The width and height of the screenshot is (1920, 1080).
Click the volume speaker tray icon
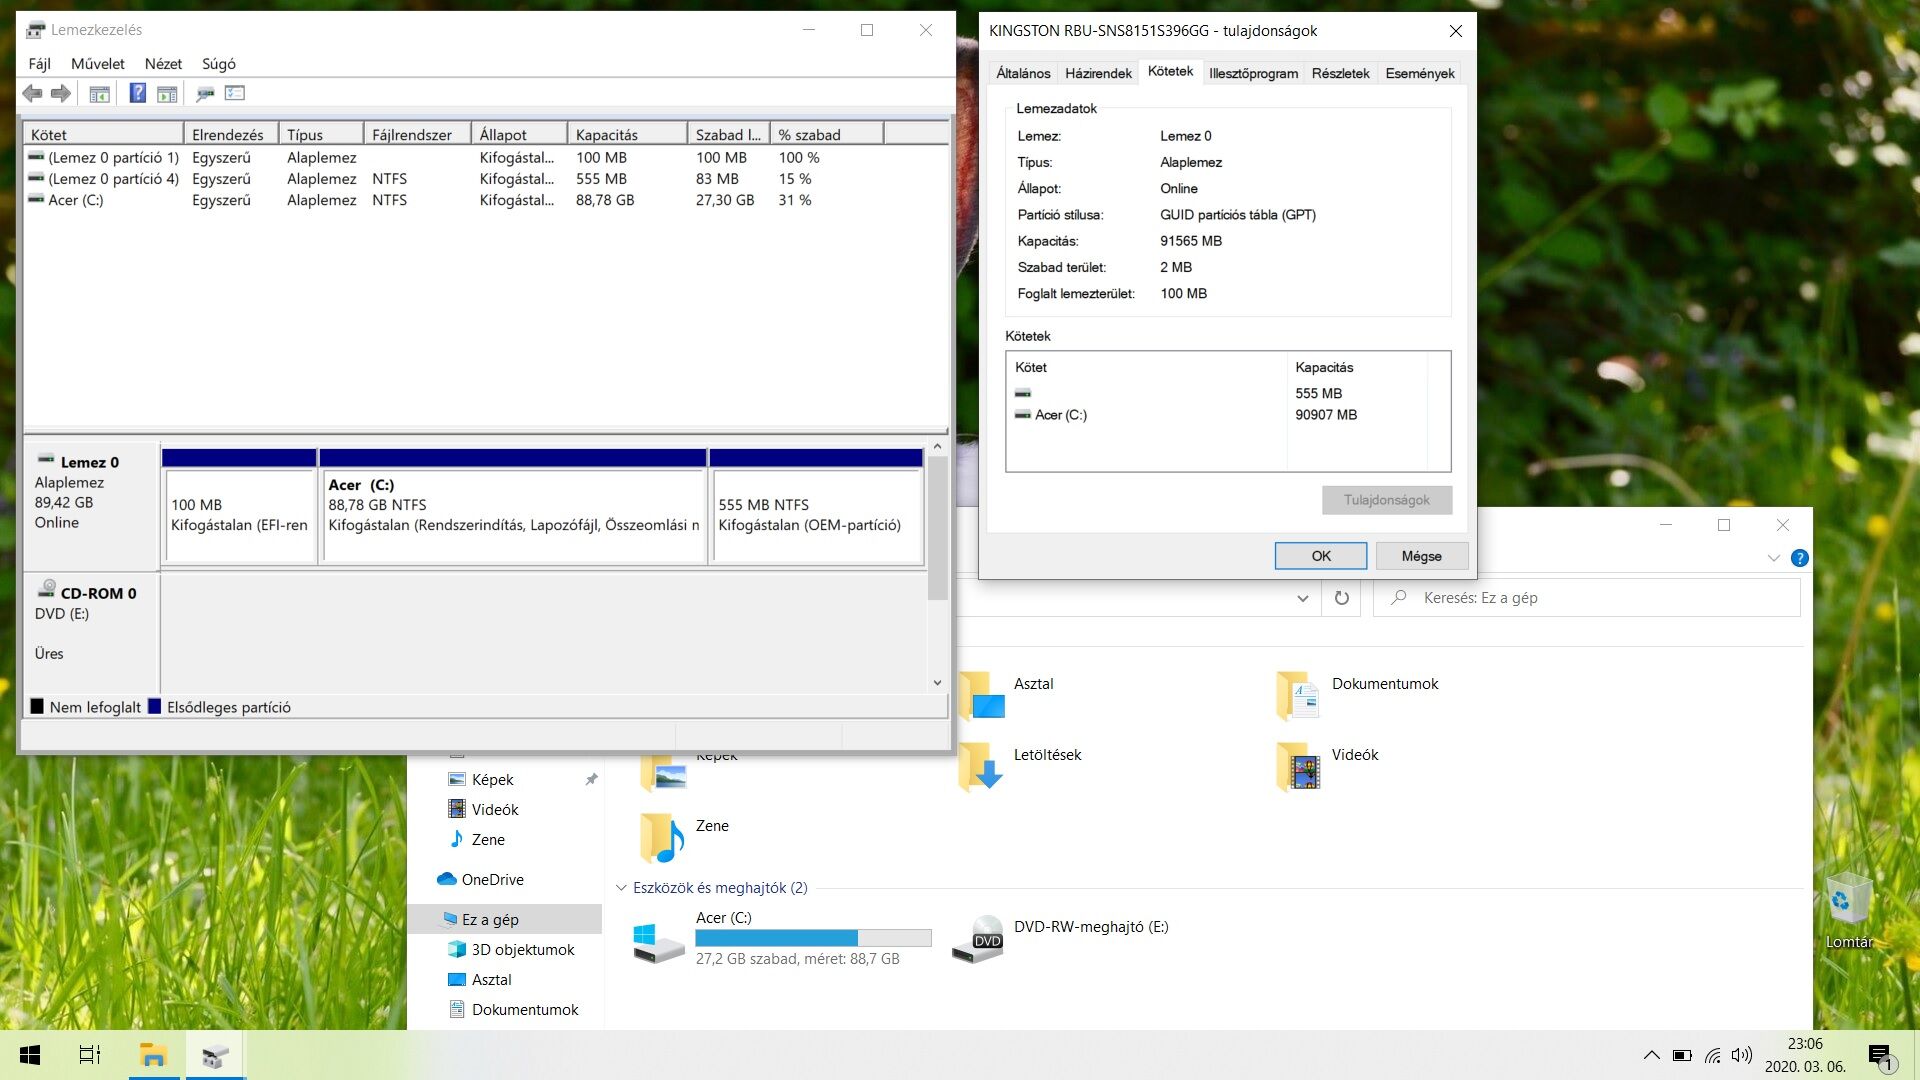[1742, 1055]
